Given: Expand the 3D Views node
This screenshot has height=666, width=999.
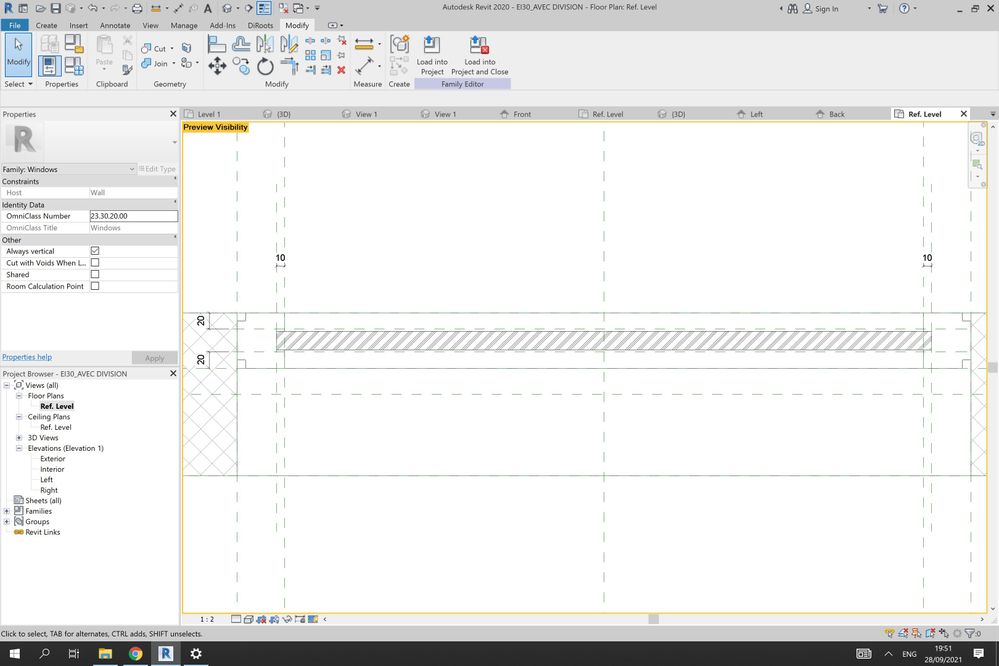Looking at the screenshot, I should coord(19,438).
